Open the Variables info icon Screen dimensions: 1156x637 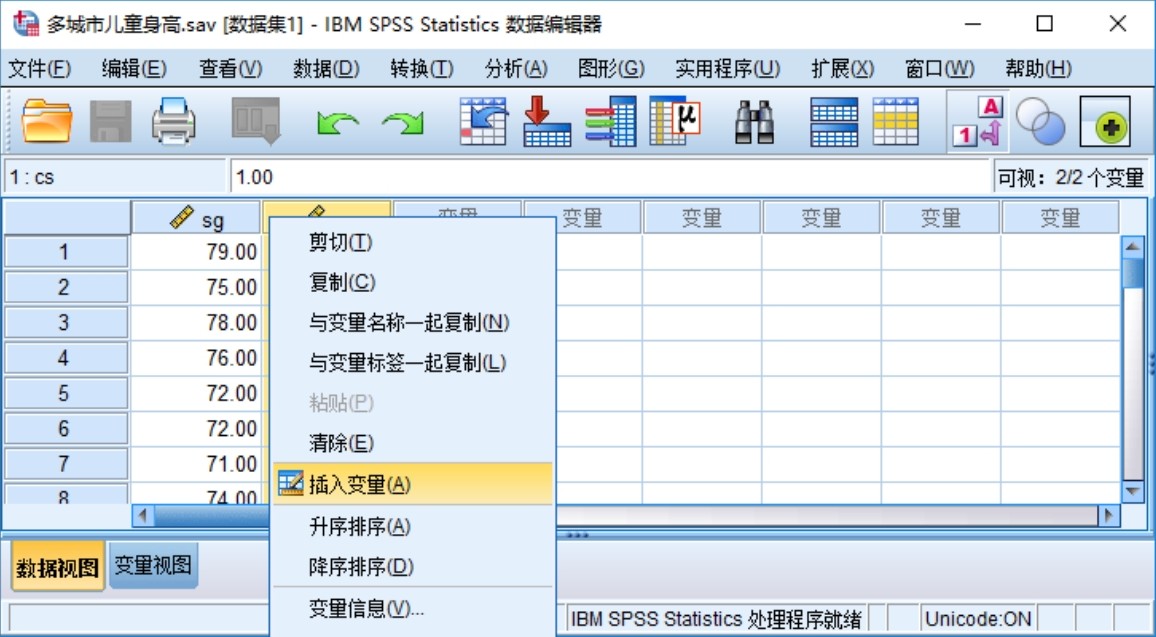[x=611, y=121]
